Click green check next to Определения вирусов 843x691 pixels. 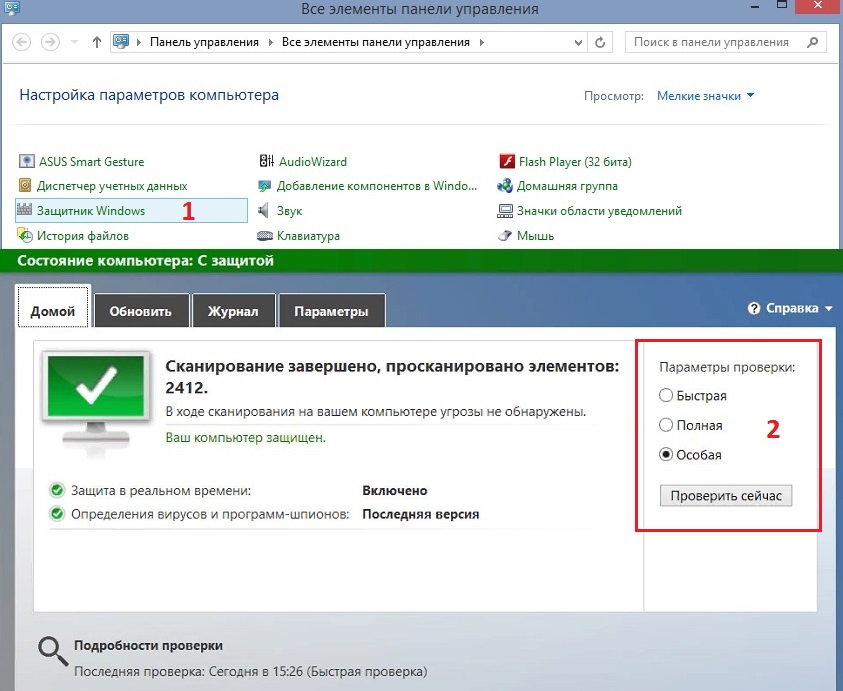(x=56, y=514)
